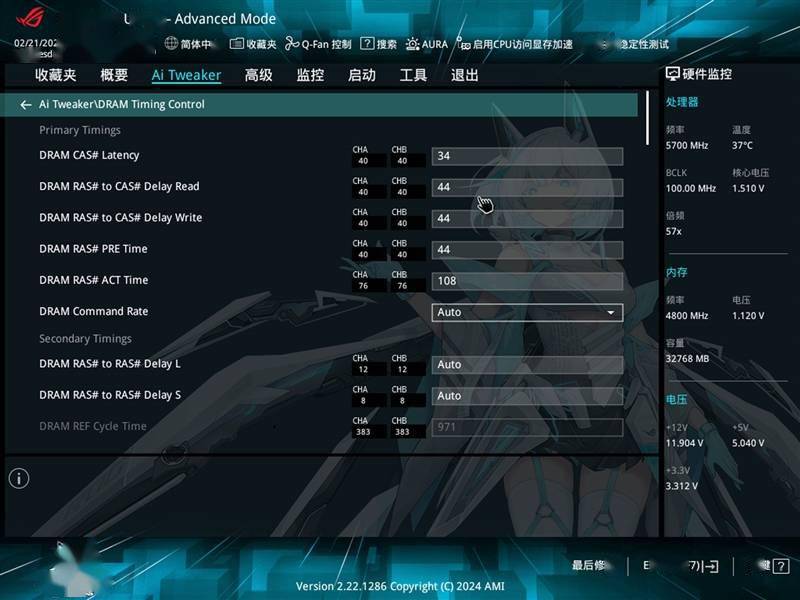Switch to the 高级 tab
The image size is (800, 600).
[x=258, y=76]
